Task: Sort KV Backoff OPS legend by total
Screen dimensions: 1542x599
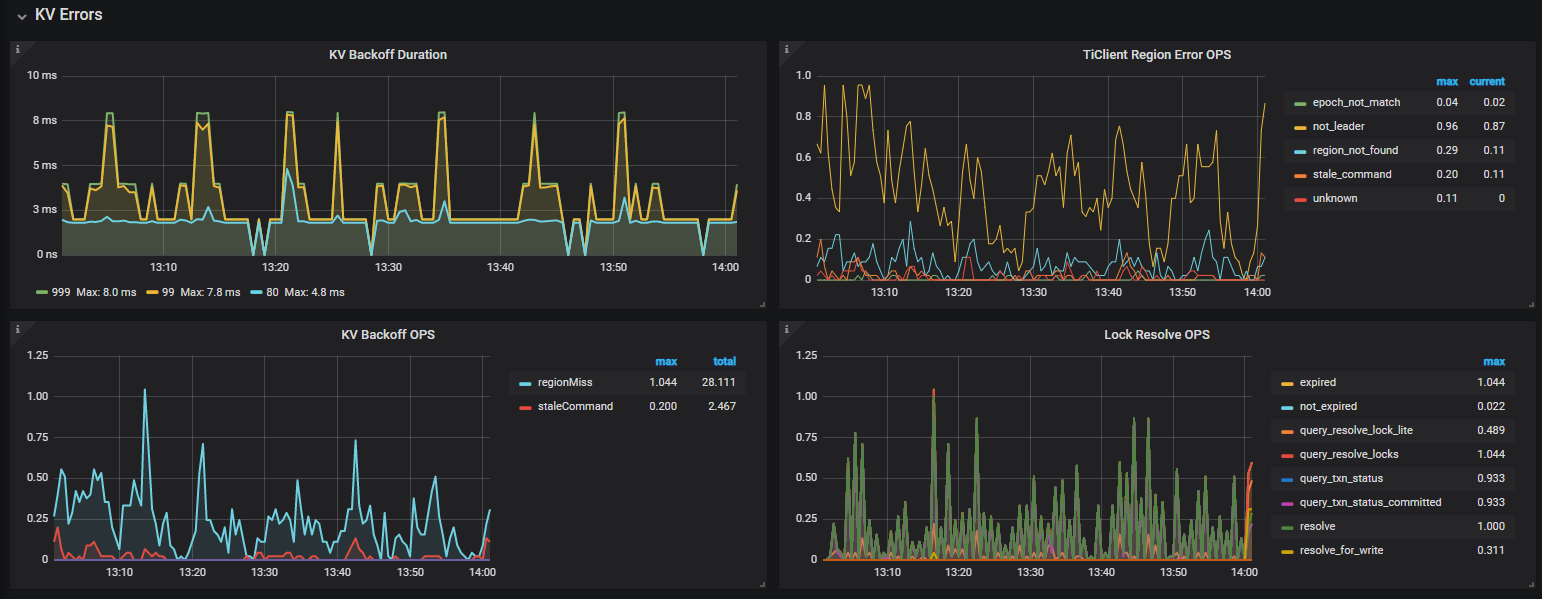Action: point(724,361)
